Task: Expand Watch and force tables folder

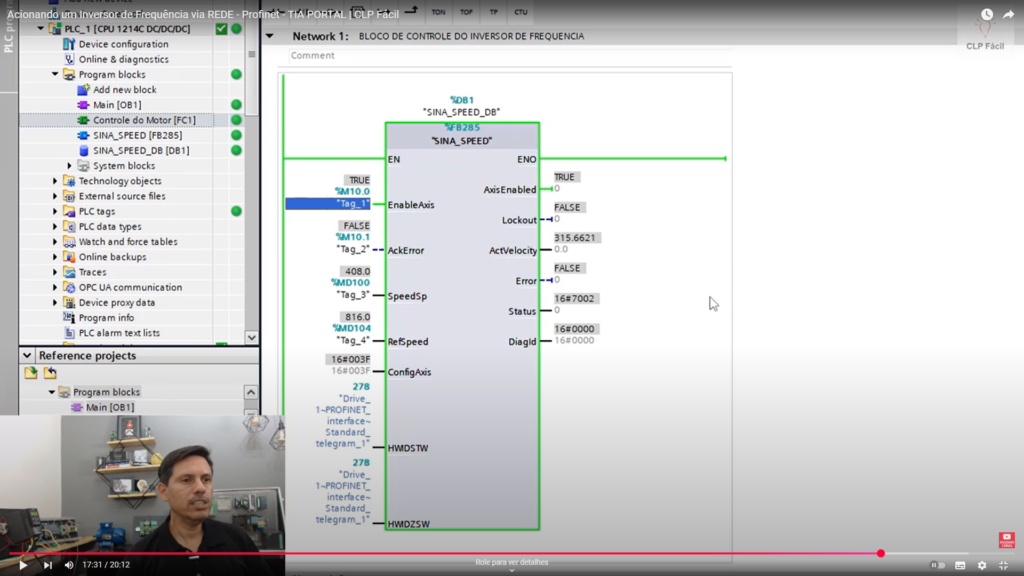Action: click(x=55, y=242)
